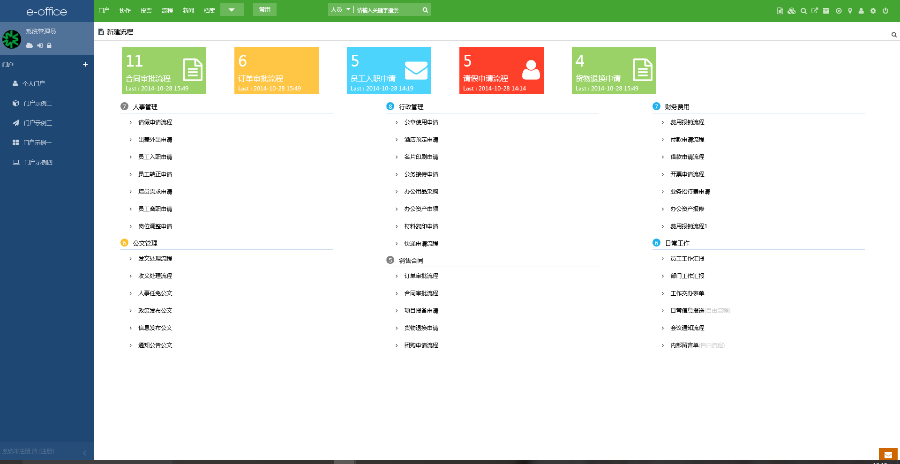Viewport: 900px width, 464px height.
Task: Open the sidebar portal with the paper-plane icon
Action: tap(33, 123)
